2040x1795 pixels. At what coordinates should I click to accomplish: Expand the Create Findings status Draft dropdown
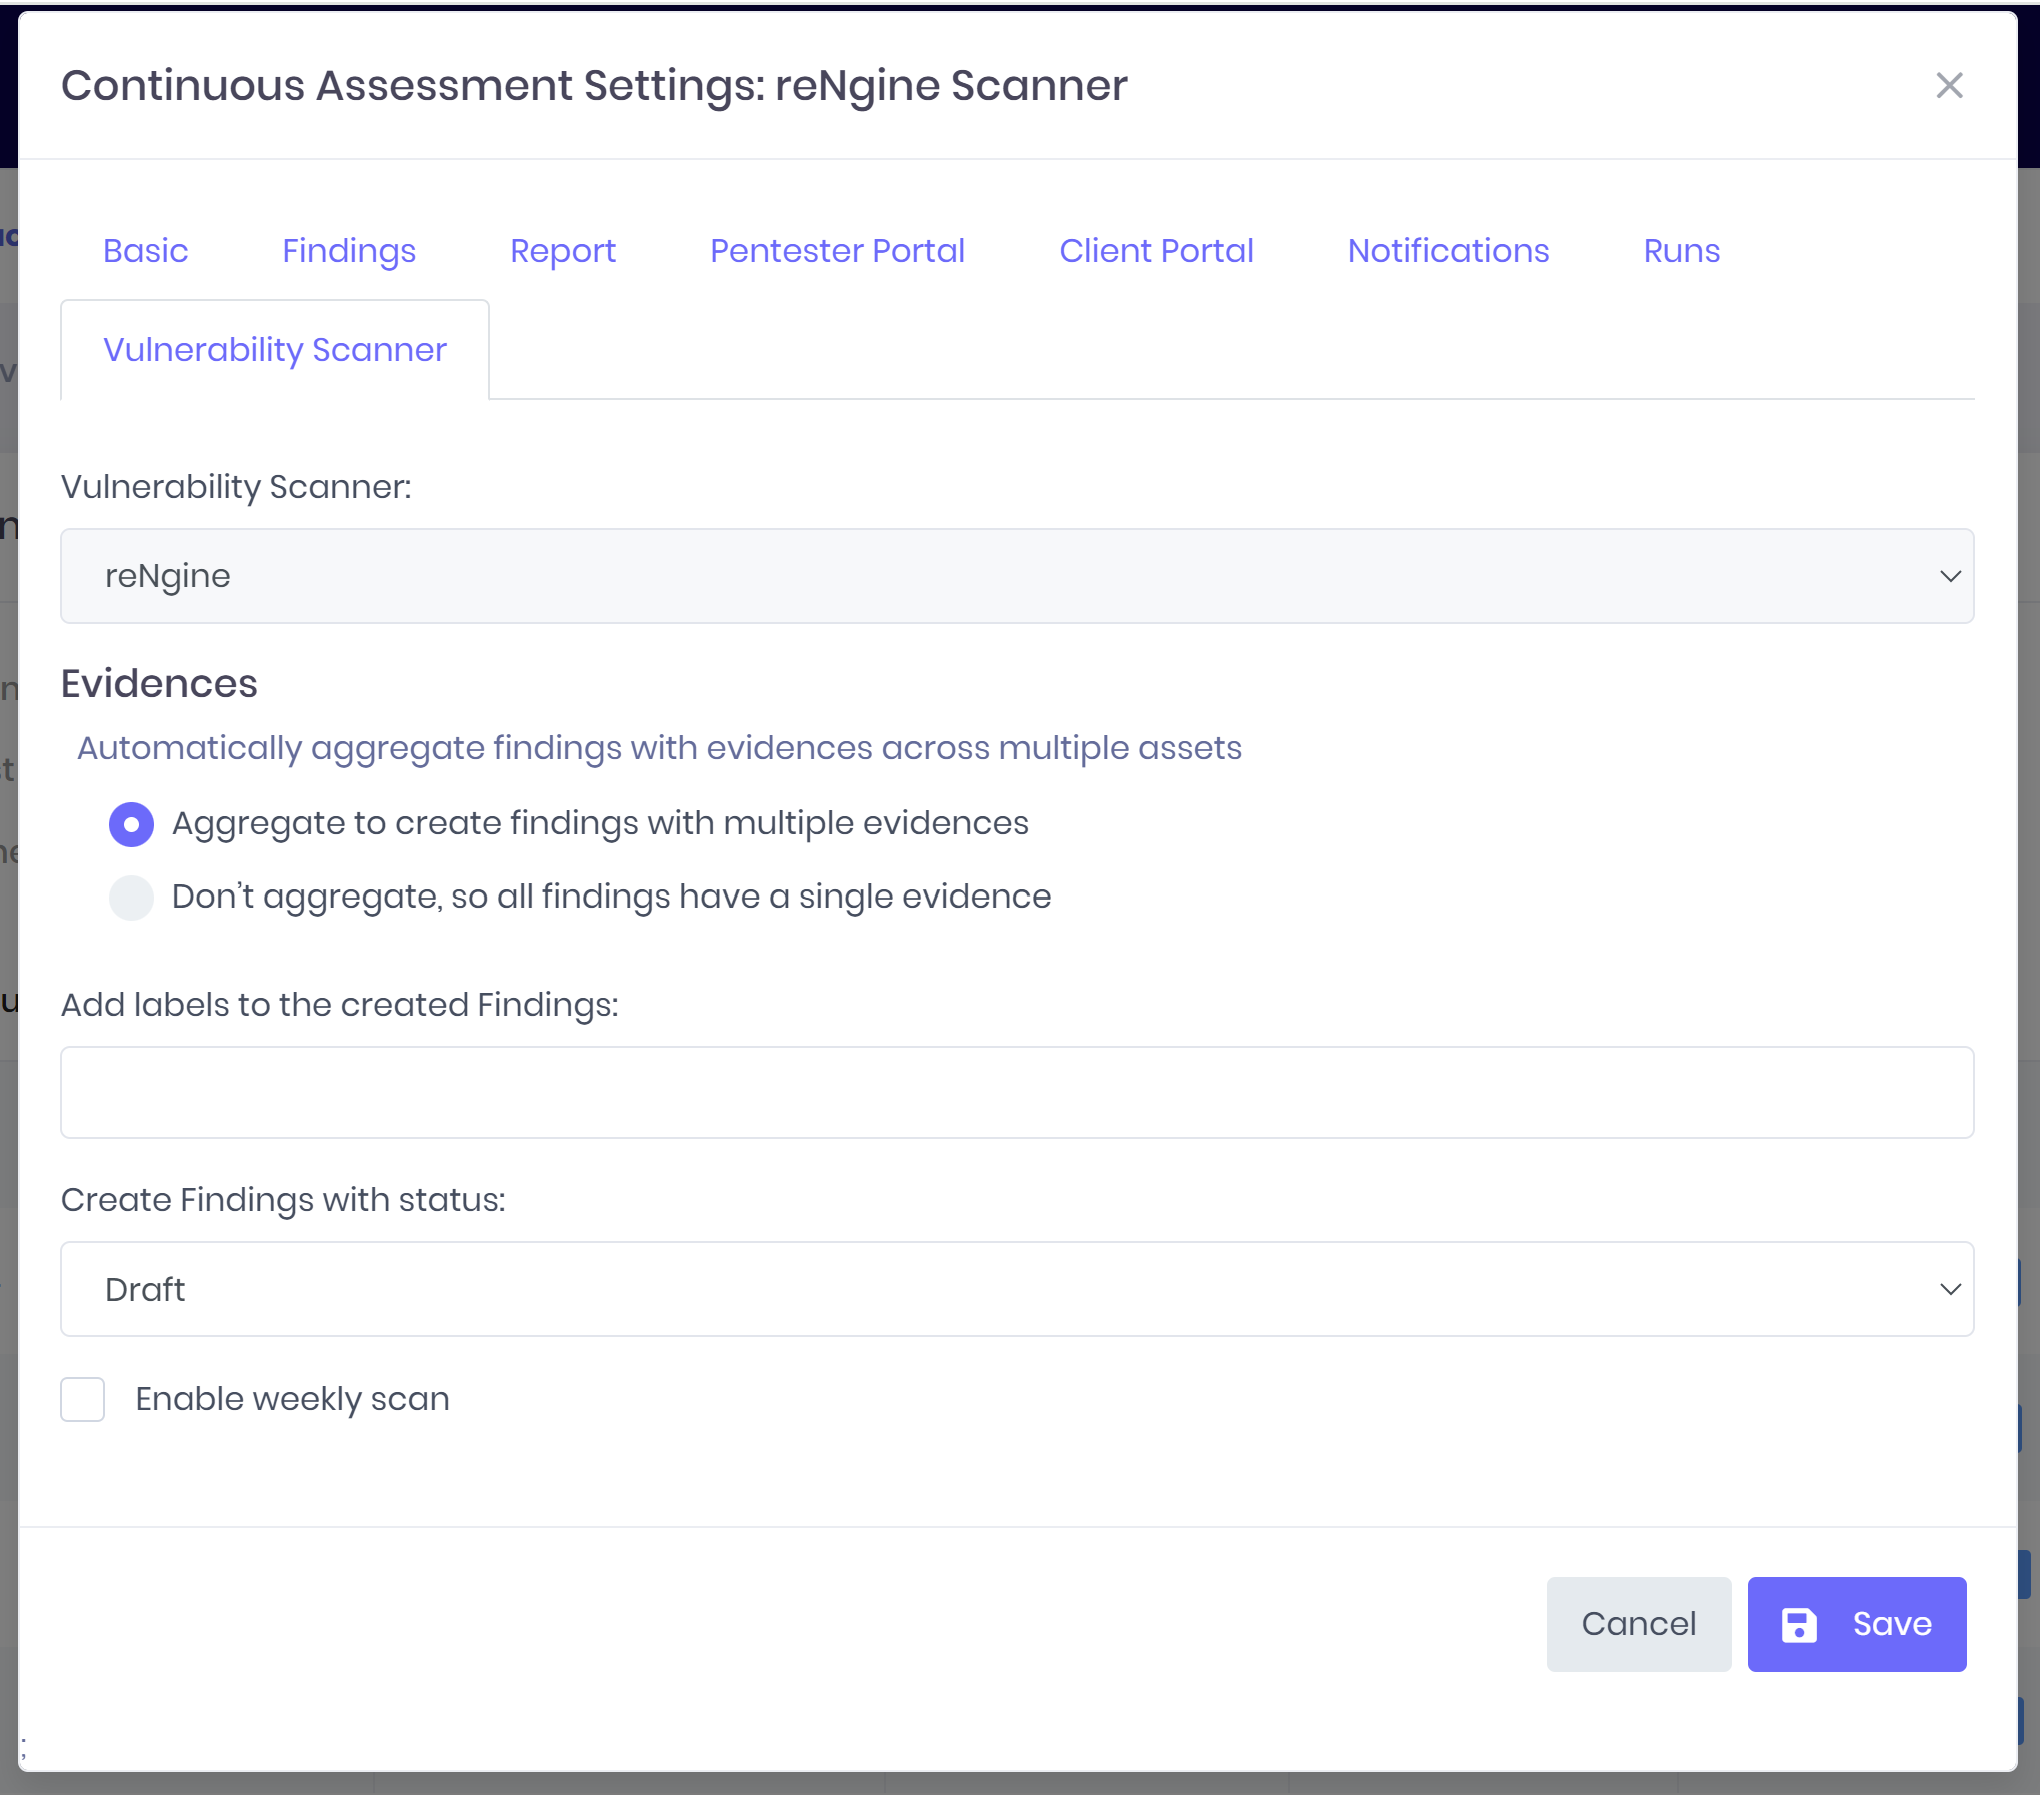click(1017, 1289)
